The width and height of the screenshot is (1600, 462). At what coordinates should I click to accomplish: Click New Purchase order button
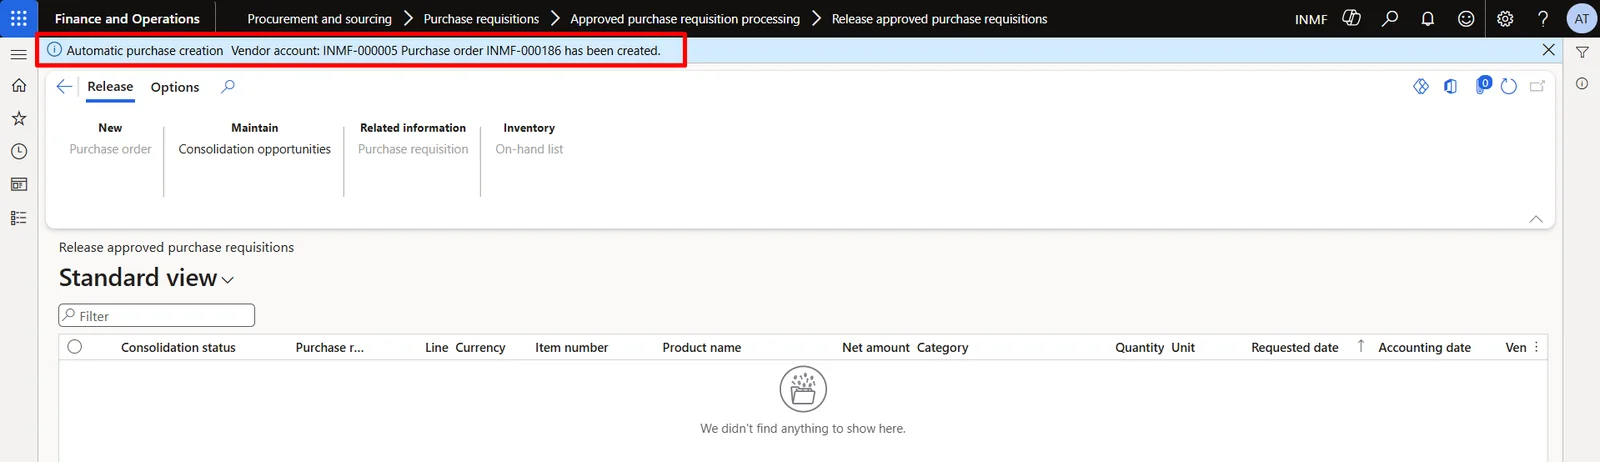click(x=110, y=149)
